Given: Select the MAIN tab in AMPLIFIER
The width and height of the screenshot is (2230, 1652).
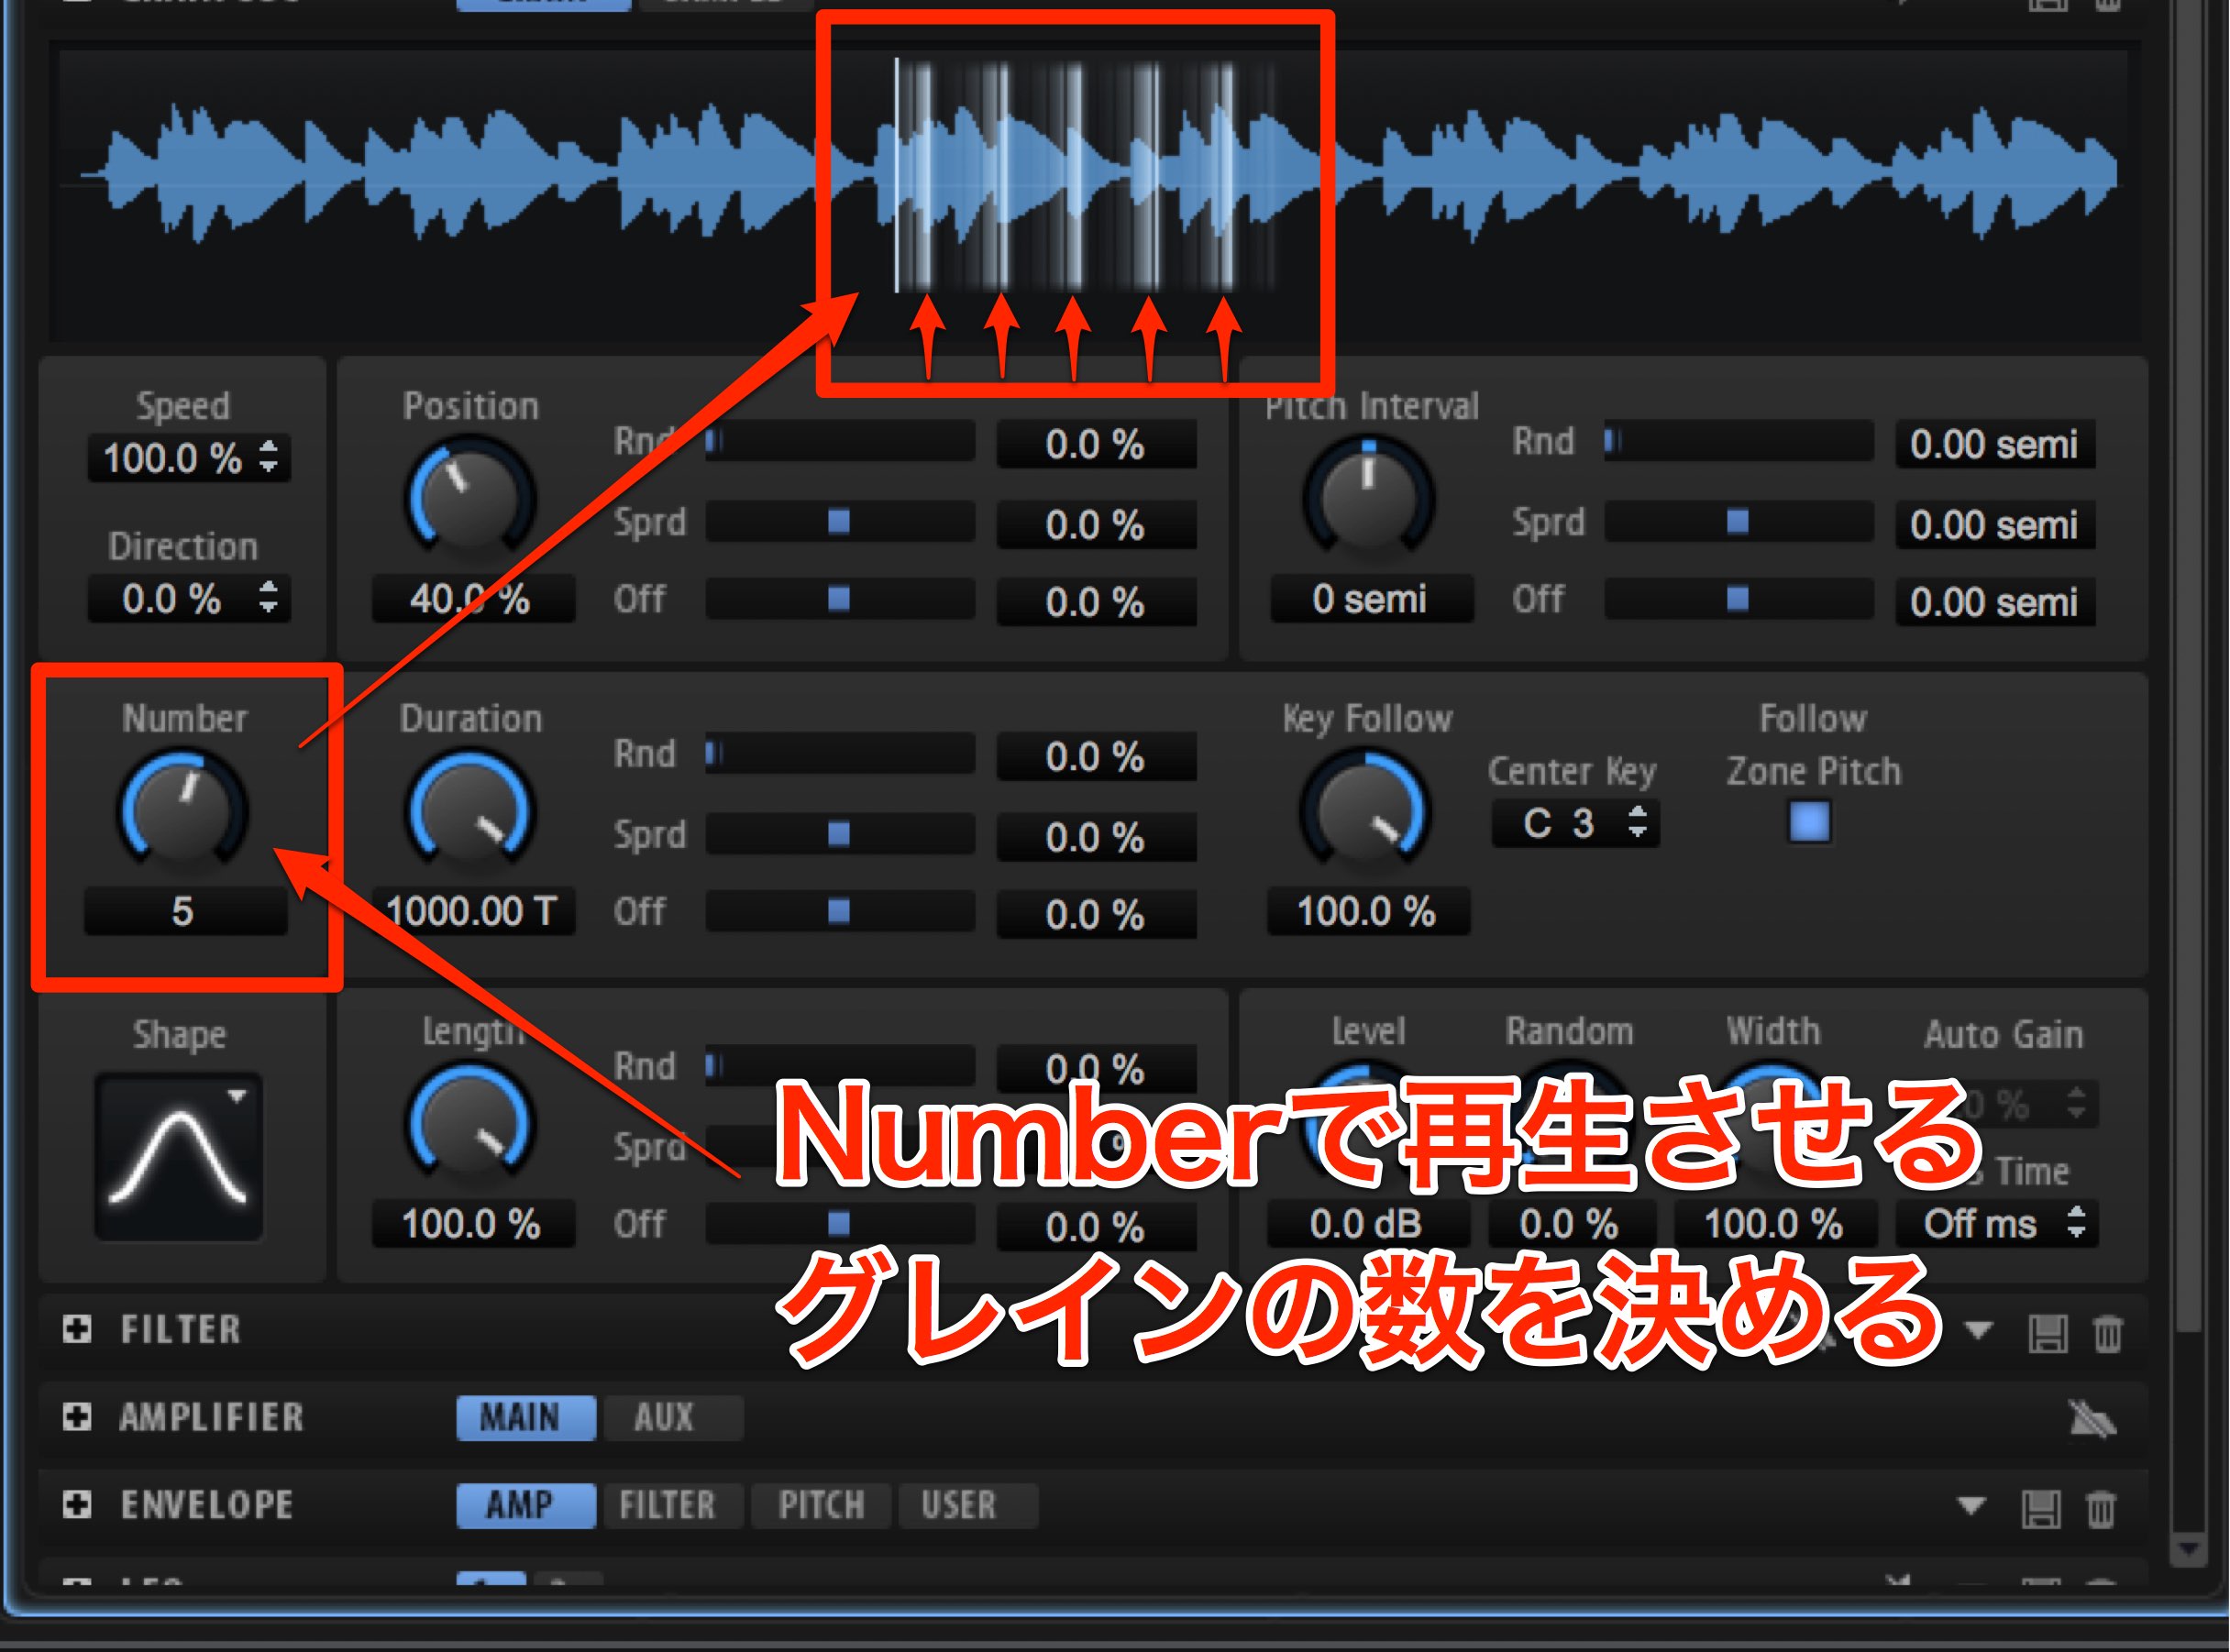Looking at the screenshot, I should tap(526, 1418).
